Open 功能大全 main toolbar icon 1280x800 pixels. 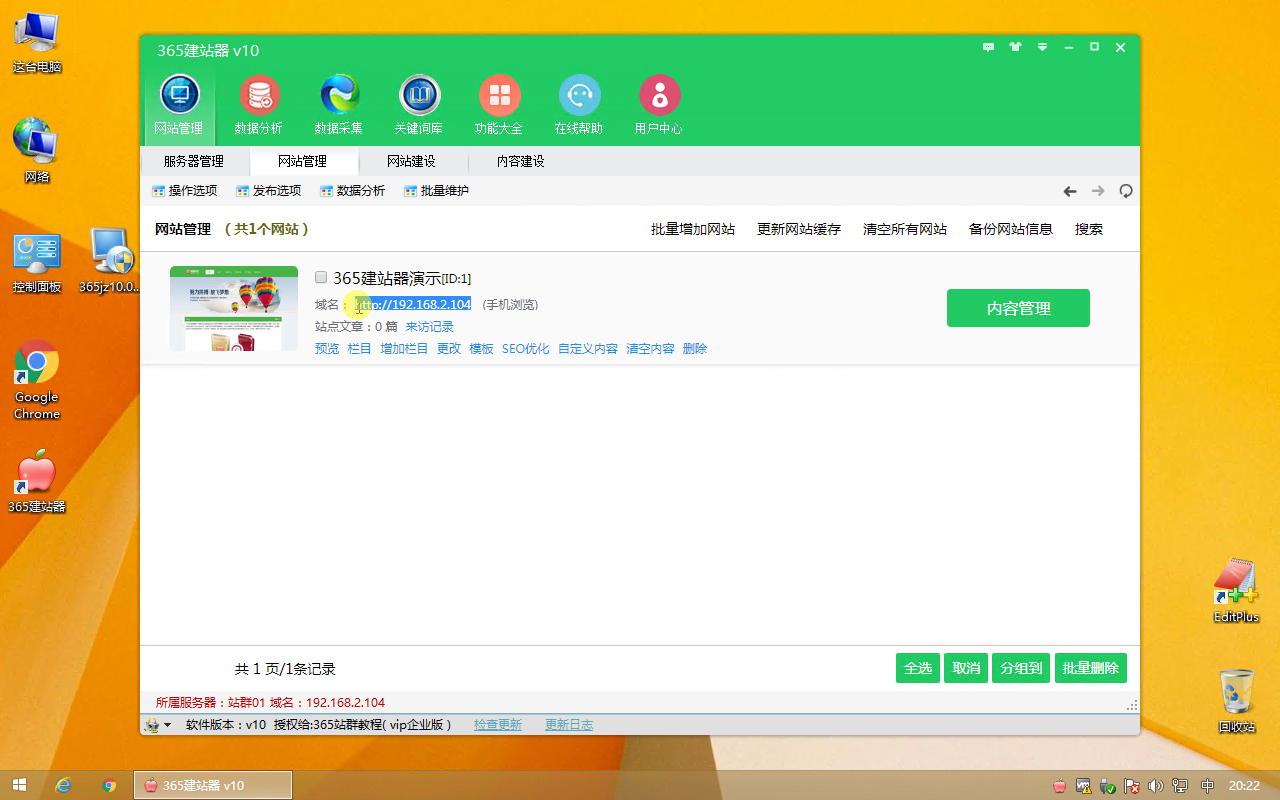(499, 105)
